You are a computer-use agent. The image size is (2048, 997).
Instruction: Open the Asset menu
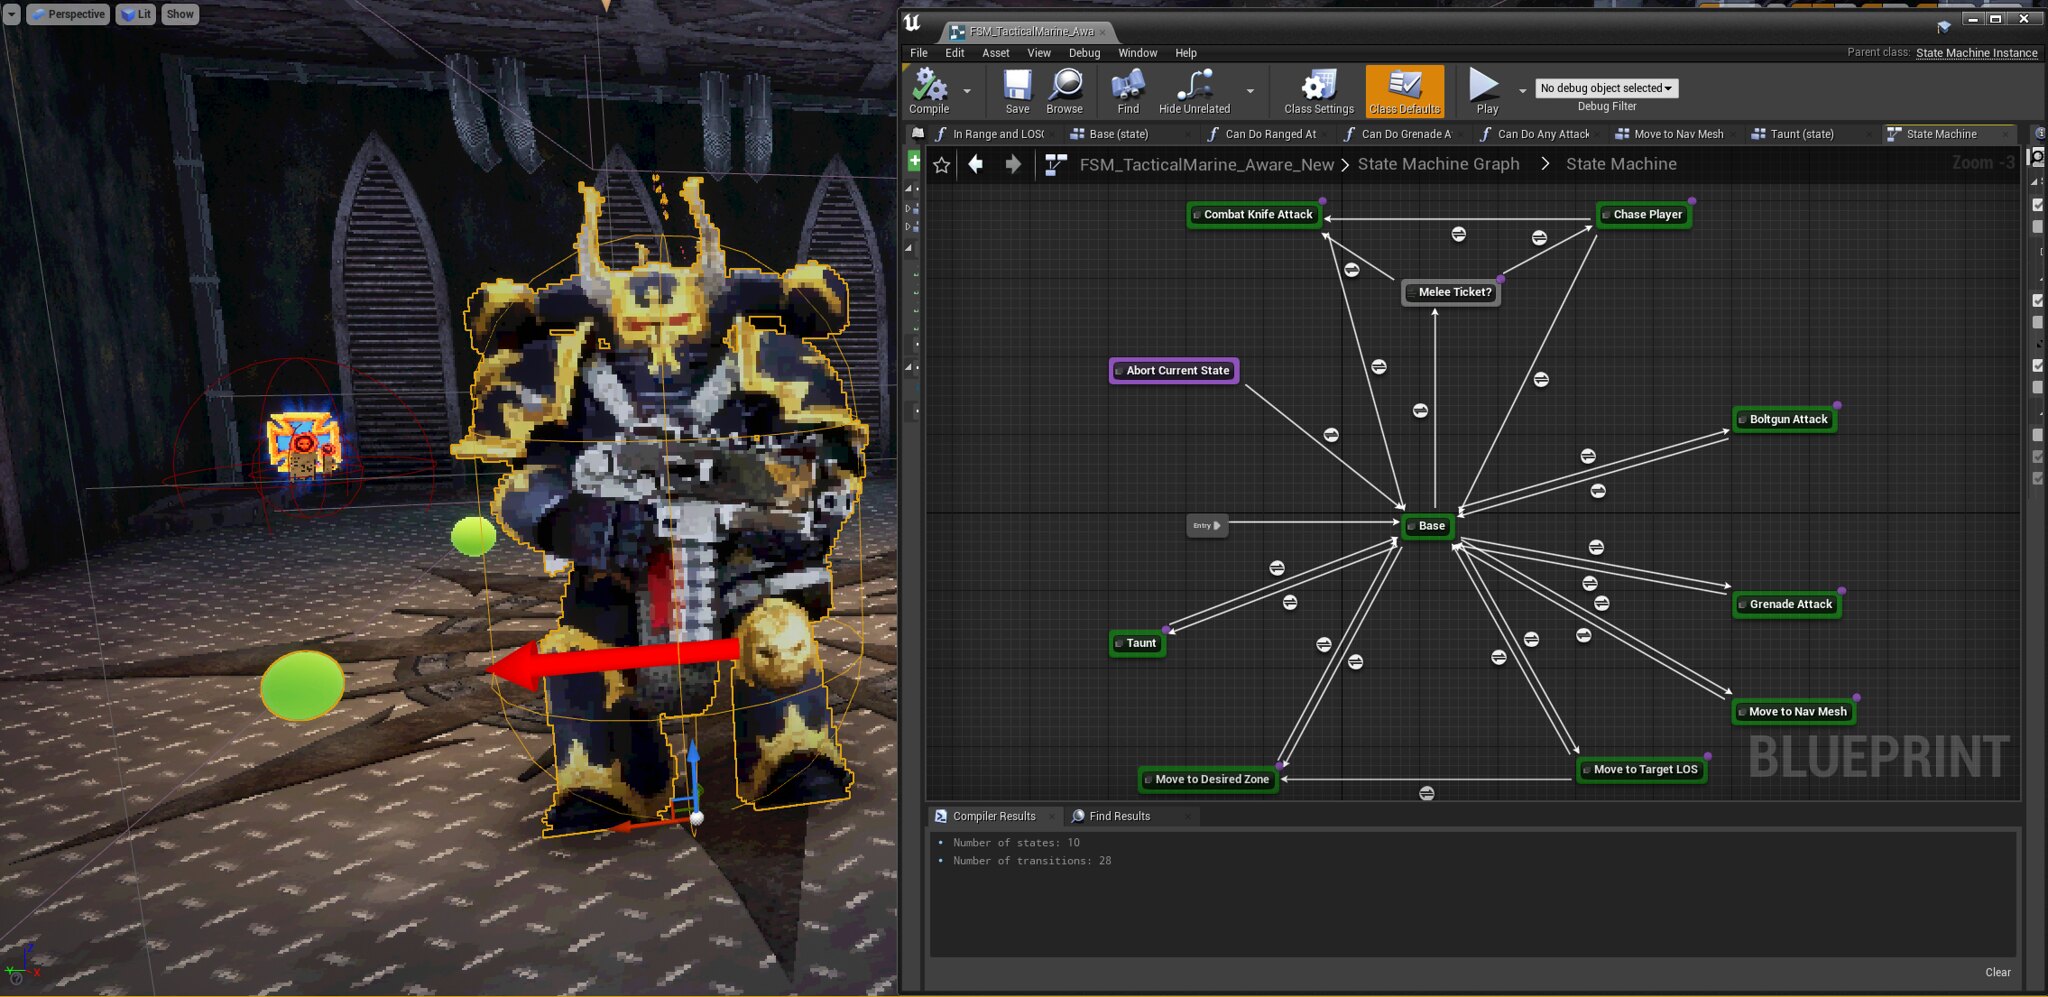(x=995, y=53)
